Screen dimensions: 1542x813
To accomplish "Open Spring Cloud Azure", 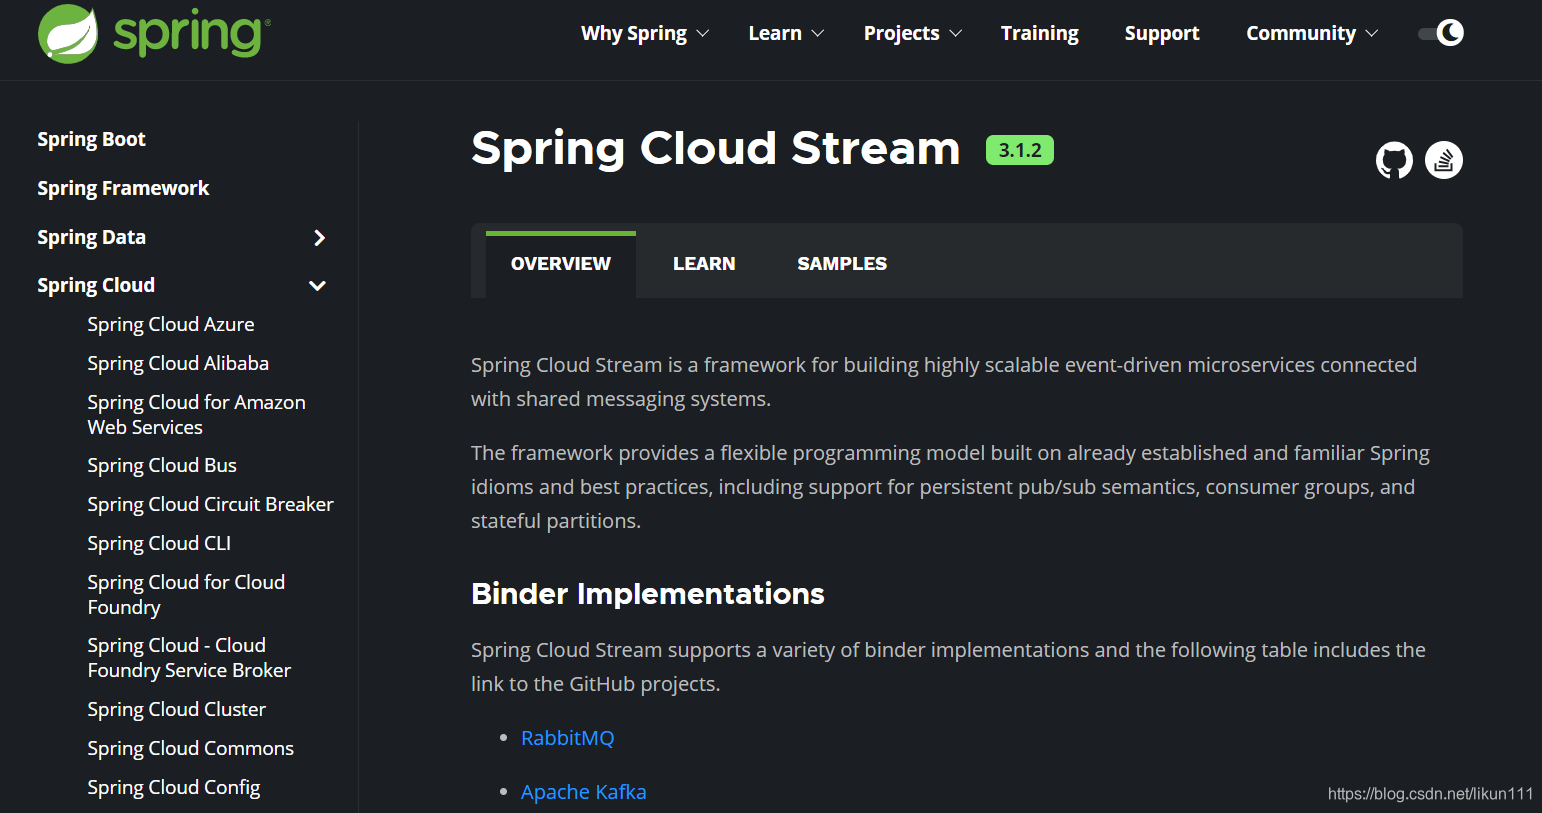I will 171,324.
